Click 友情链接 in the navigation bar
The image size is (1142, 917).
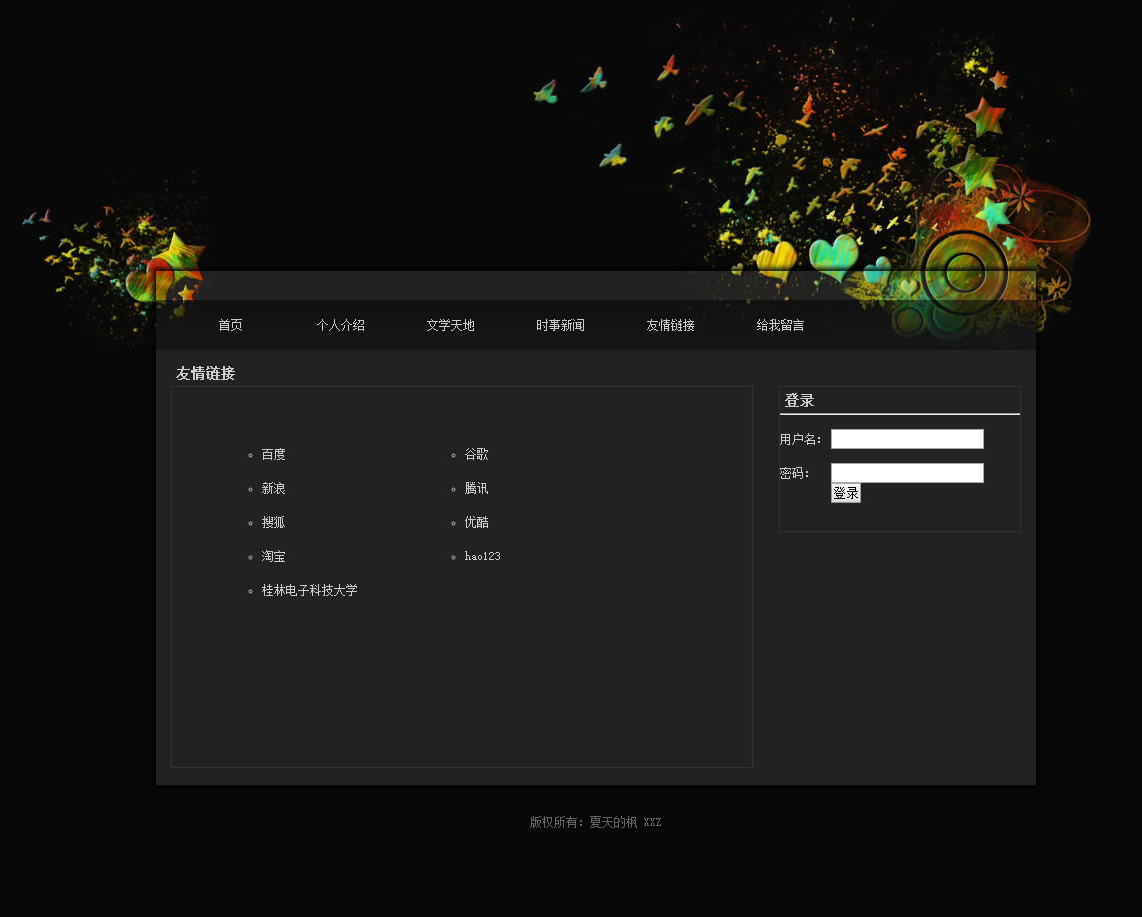(x=670, y=325)
